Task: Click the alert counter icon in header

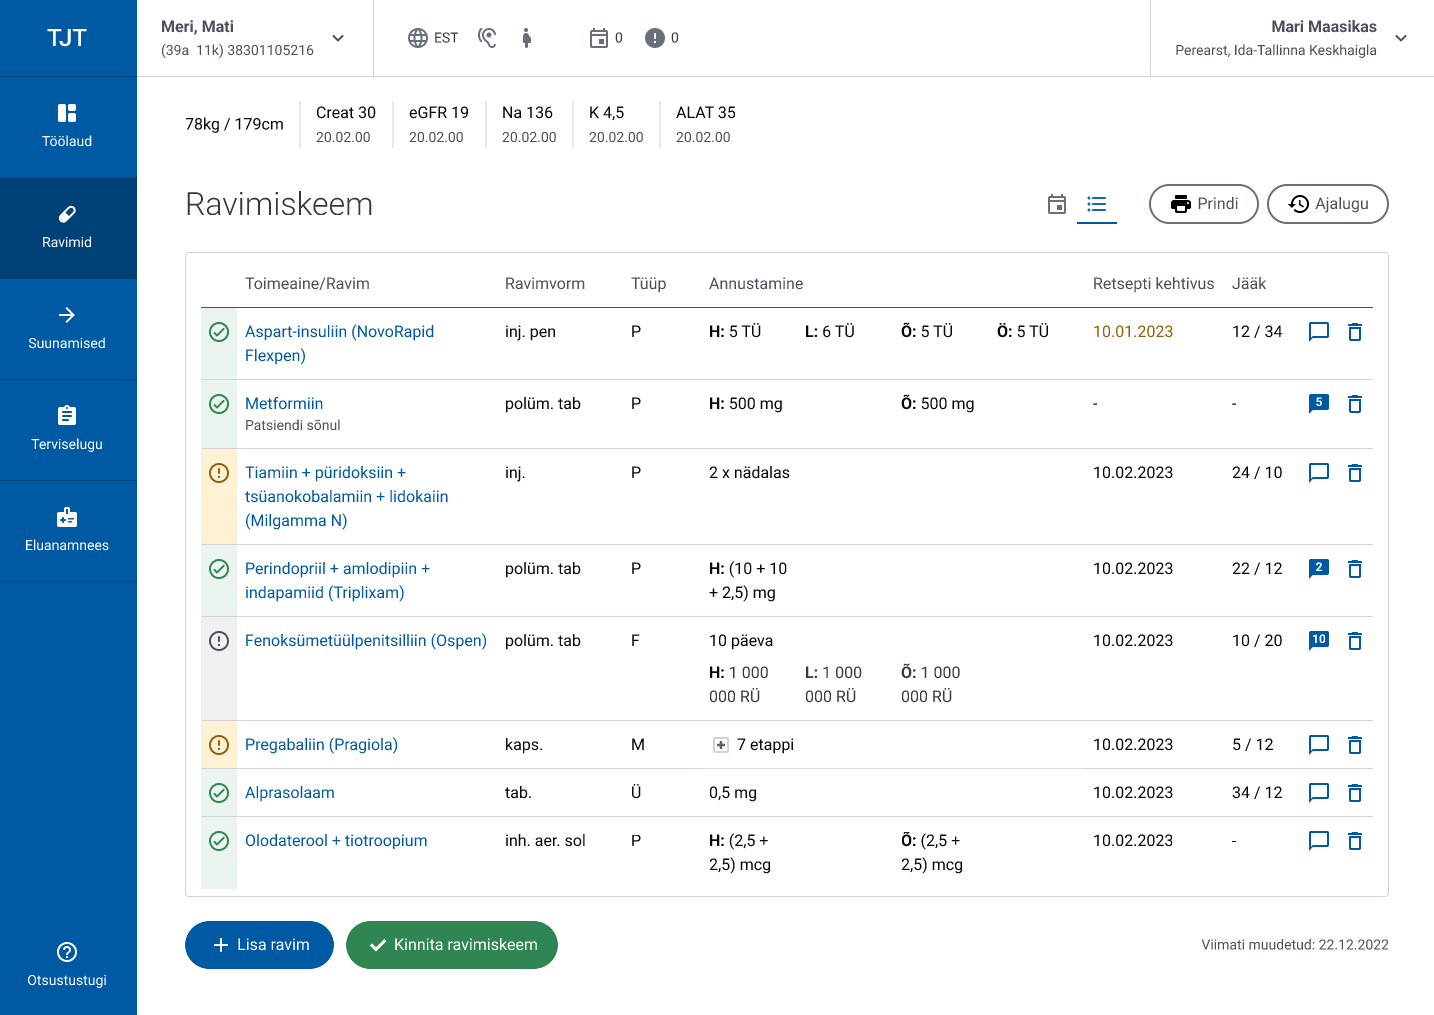Action: (x=655, y=38)
